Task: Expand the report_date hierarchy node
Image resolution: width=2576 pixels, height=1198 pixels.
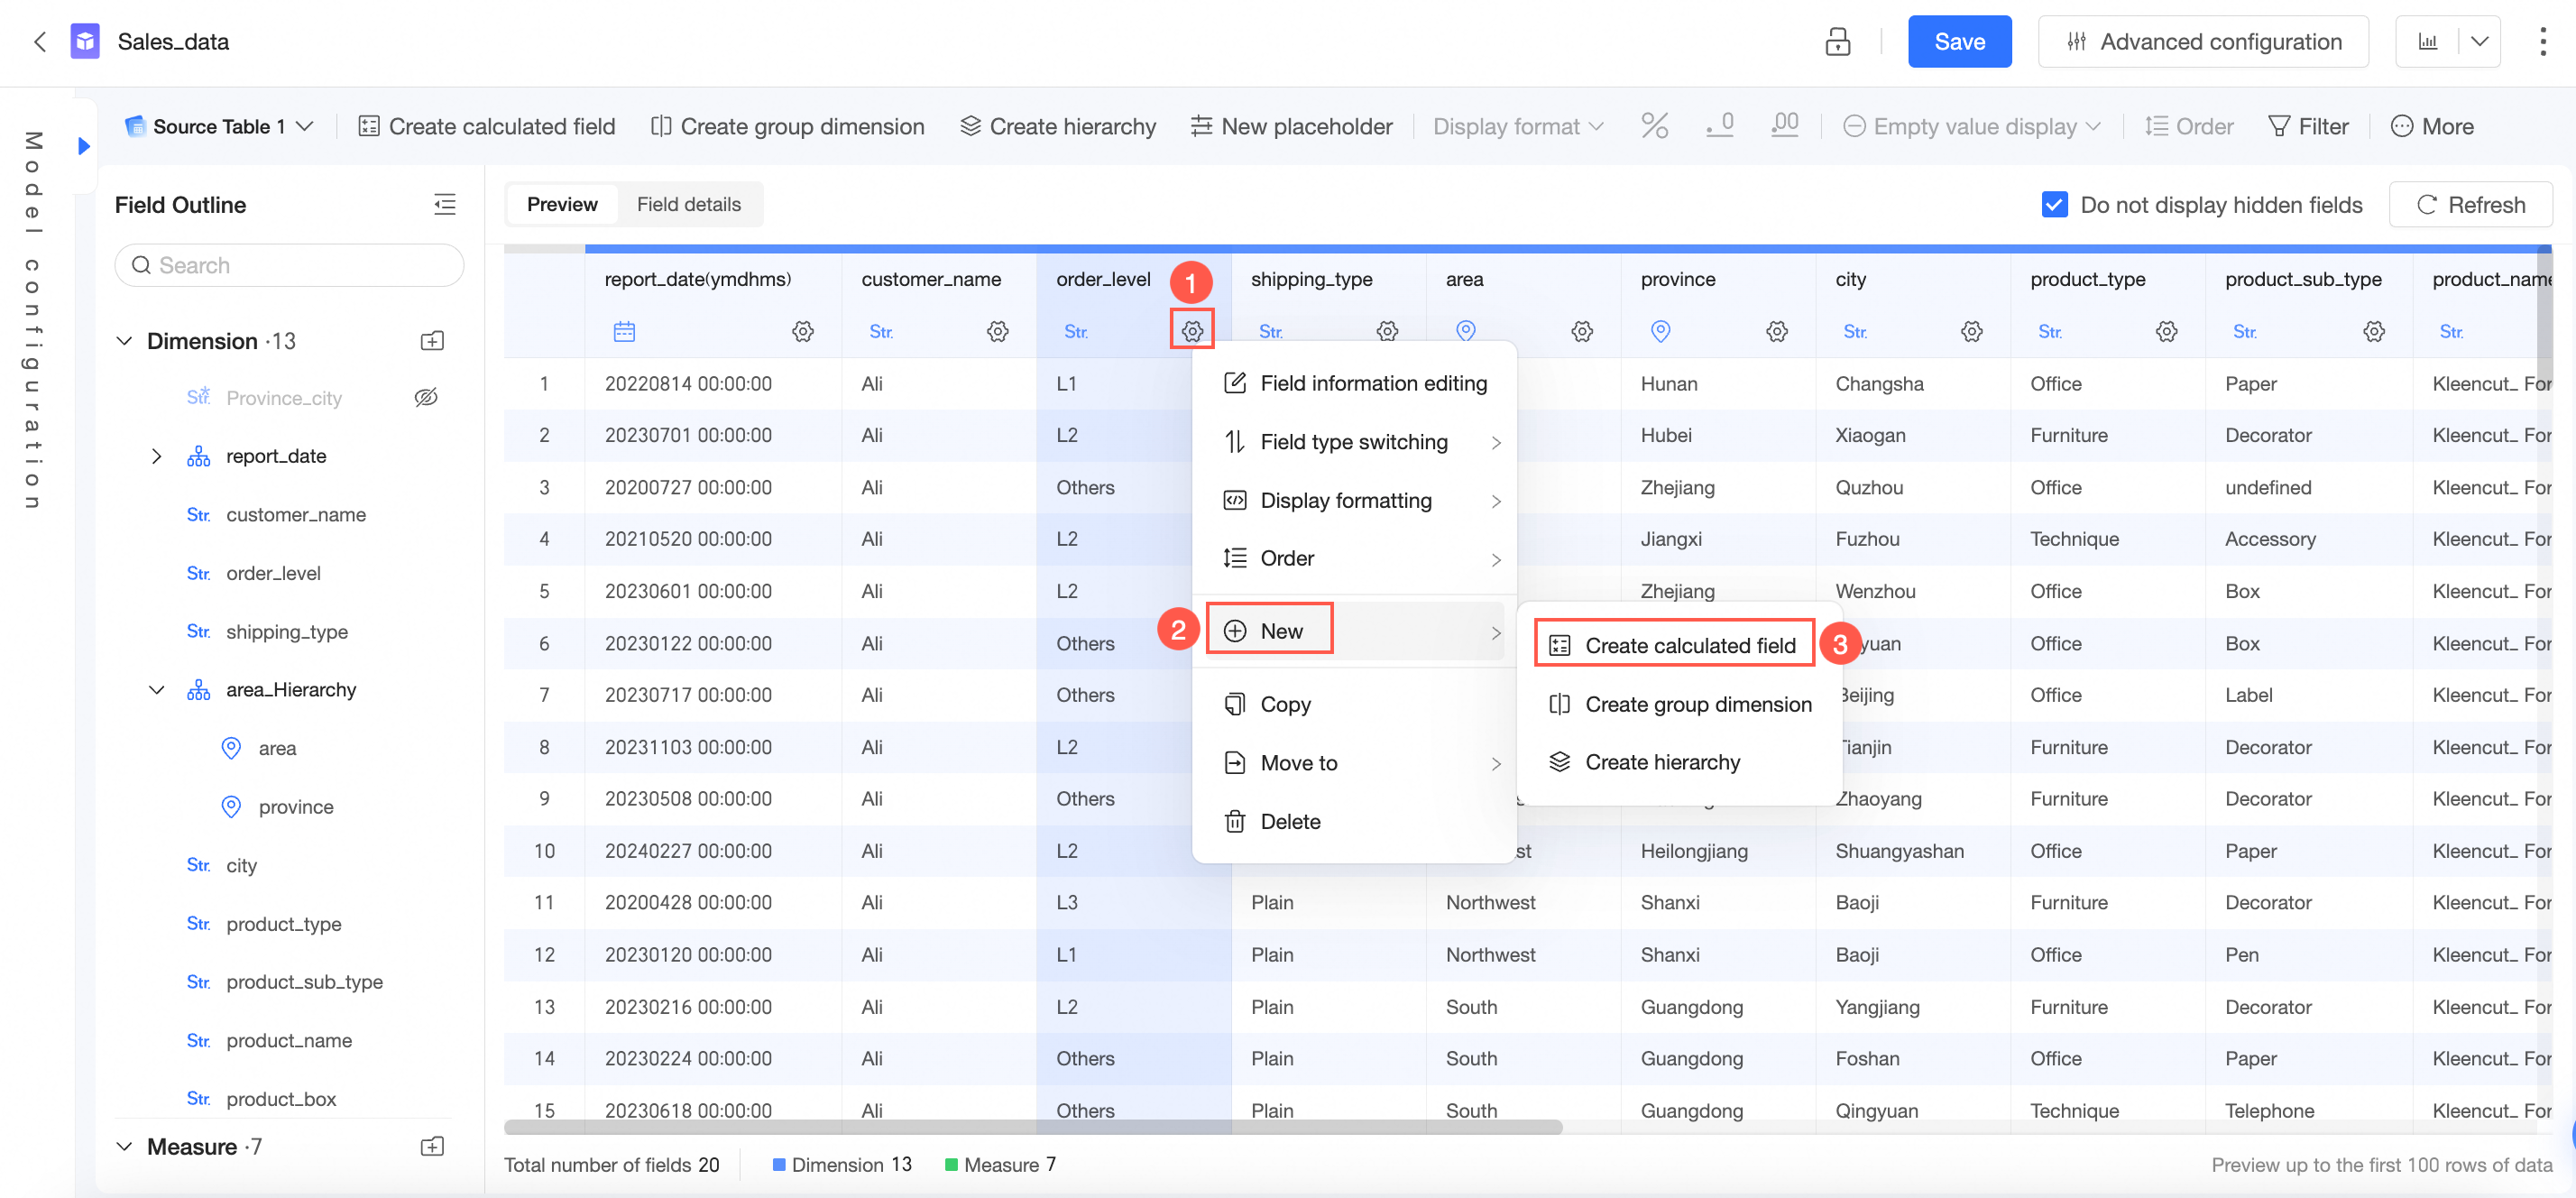Action: click(157, 457)
